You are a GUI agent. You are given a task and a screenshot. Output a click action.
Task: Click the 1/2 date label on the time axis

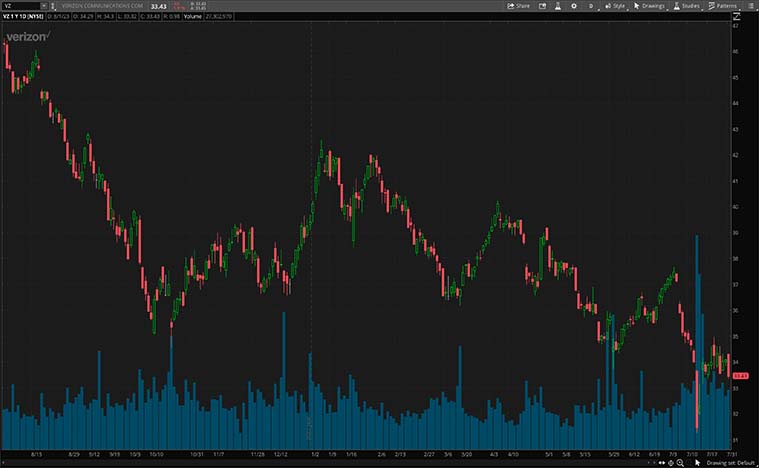[x=315, y=454]
